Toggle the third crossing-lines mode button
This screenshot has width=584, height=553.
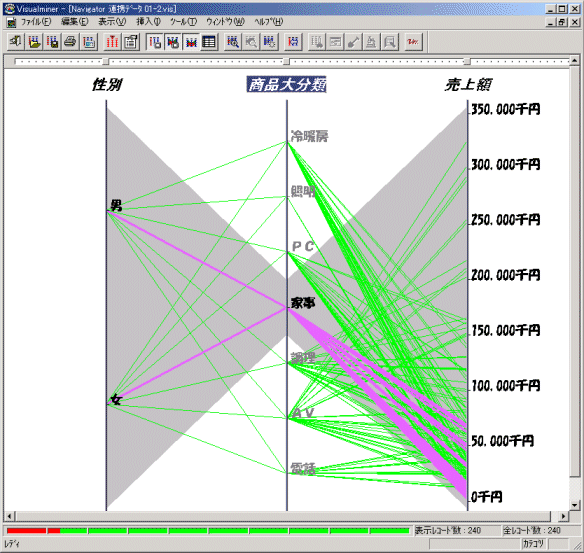coord(191,41)
